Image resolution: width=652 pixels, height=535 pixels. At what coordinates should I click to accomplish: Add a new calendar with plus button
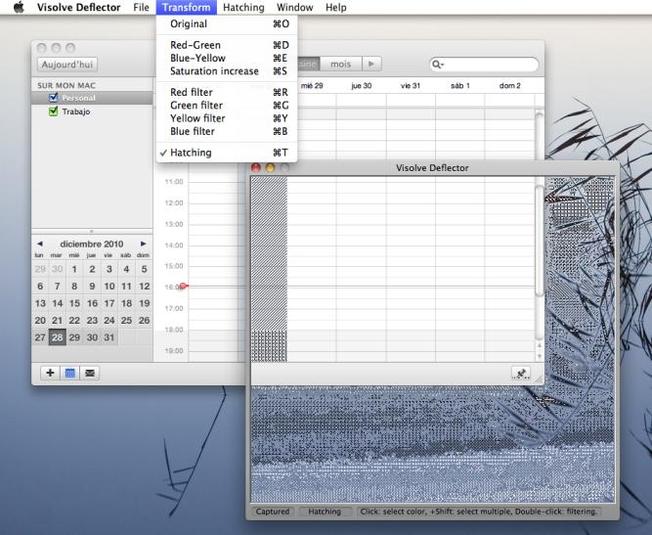coord(49,373)
